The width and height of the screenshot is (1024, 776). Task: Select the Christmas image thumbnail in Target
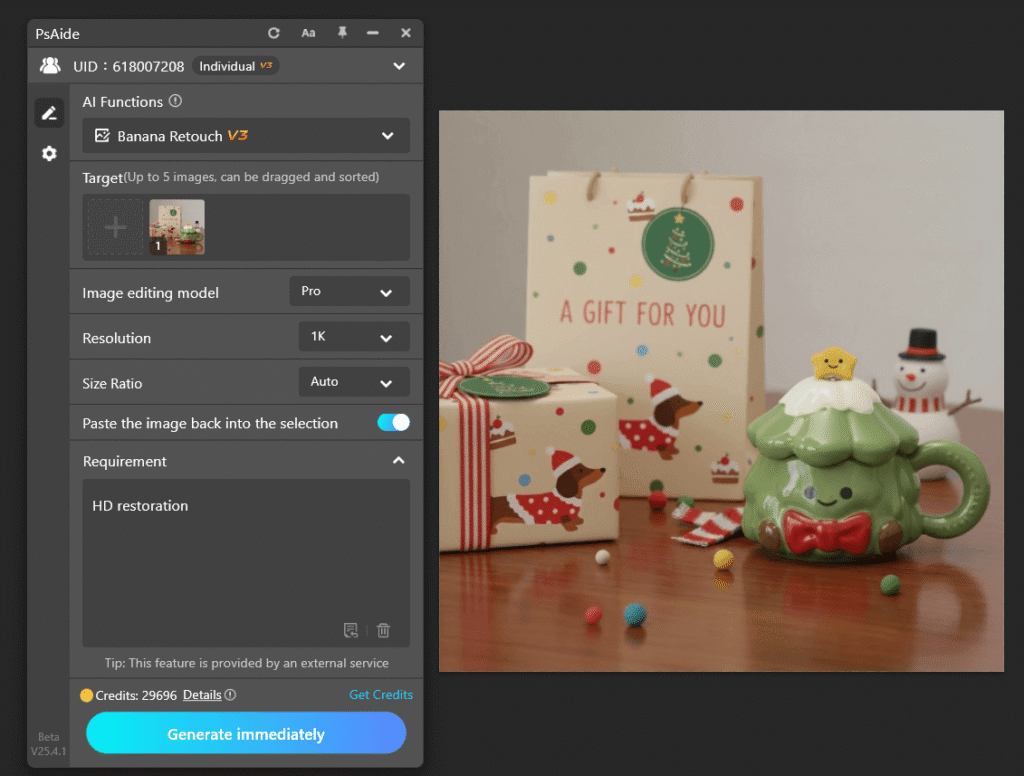pos(176,227)
